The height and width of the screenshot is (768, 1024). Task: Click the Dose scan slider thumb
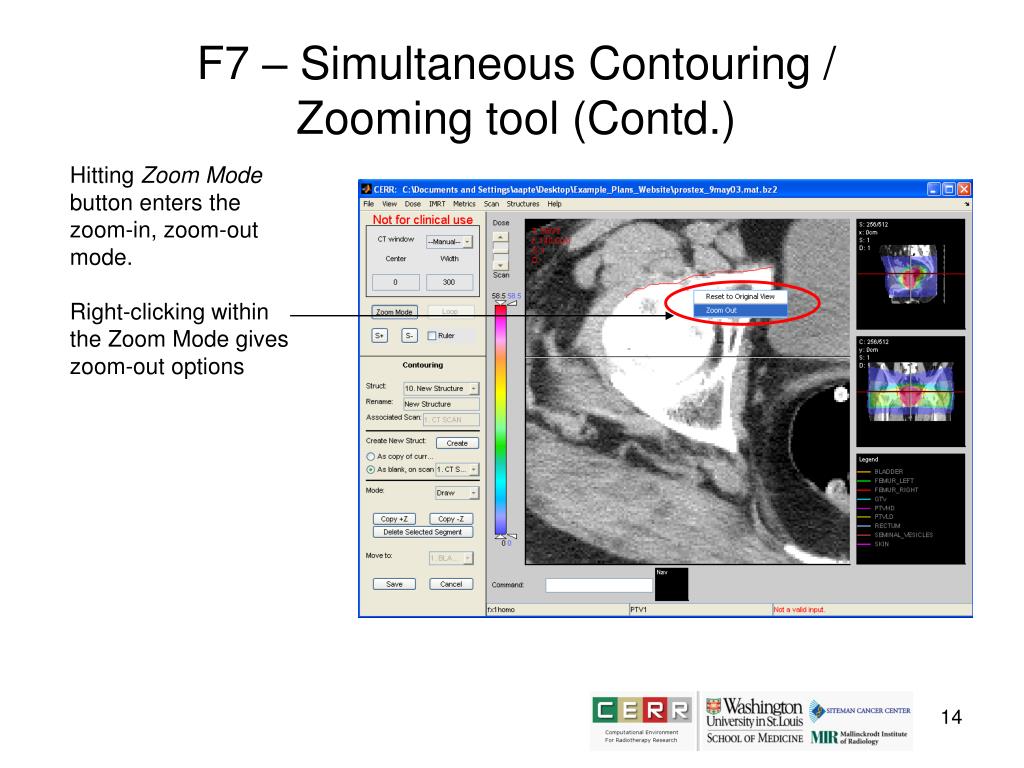click(x=500, y=248)
